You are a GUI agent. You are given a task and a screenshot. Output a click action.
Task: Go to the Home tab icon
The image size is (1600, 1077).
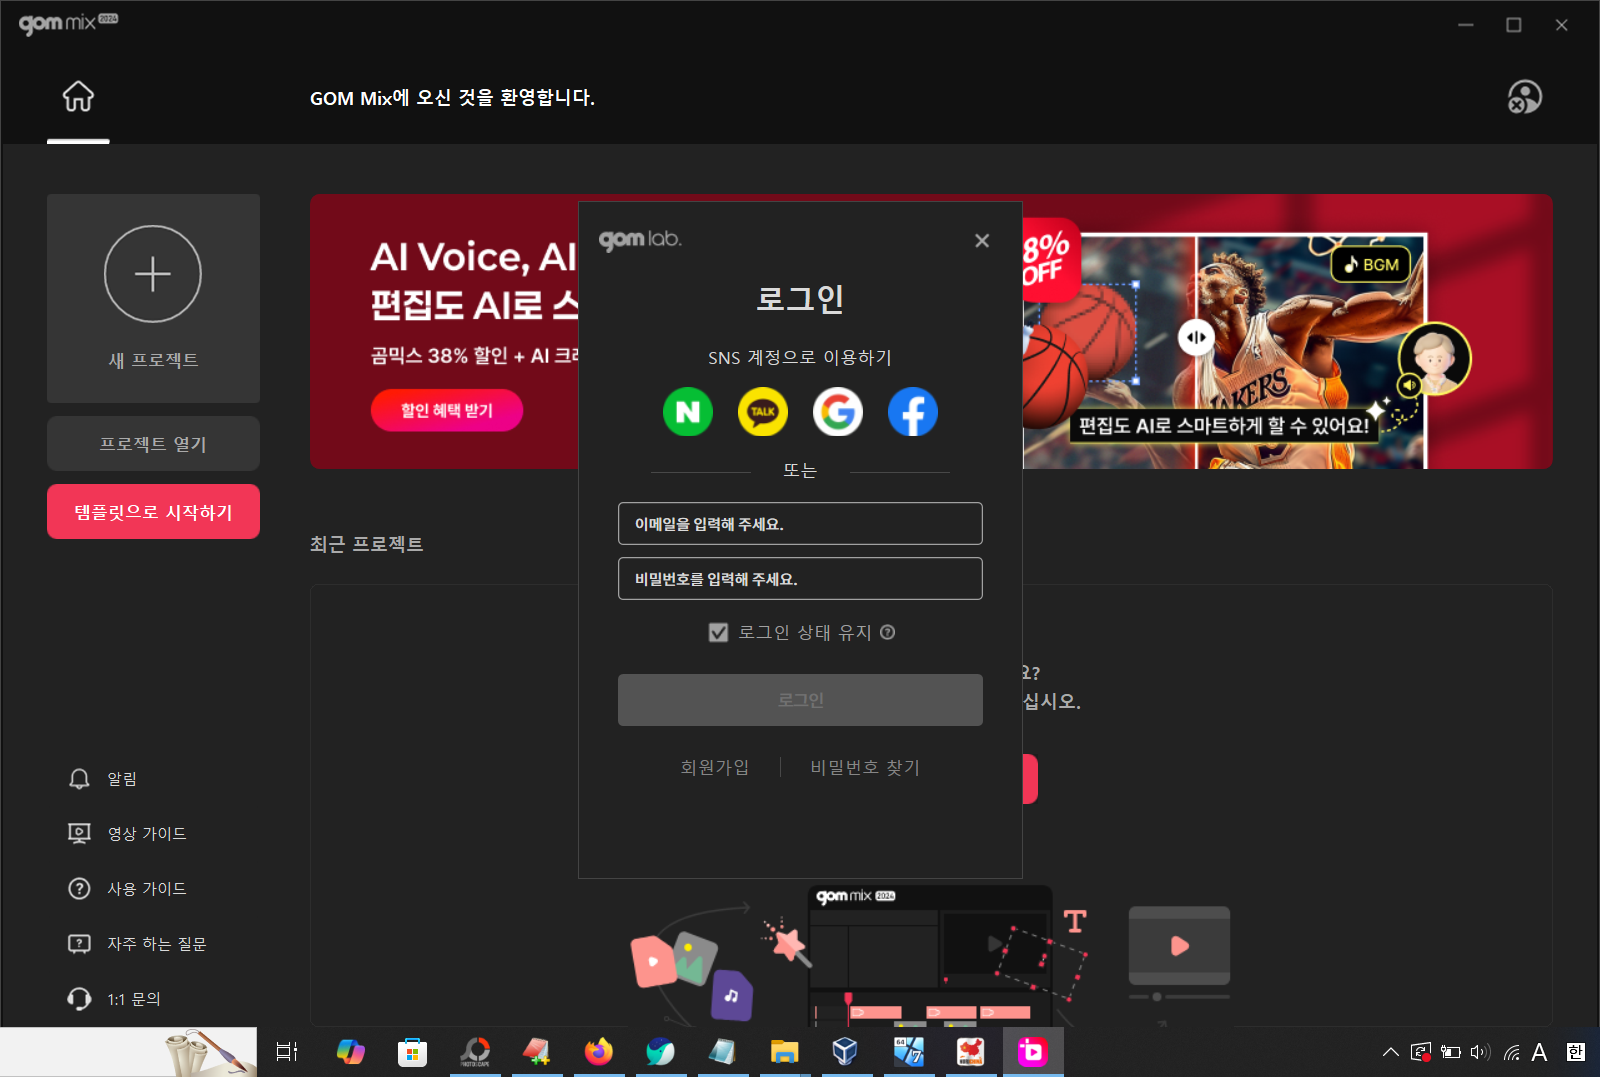coord(78,96)
